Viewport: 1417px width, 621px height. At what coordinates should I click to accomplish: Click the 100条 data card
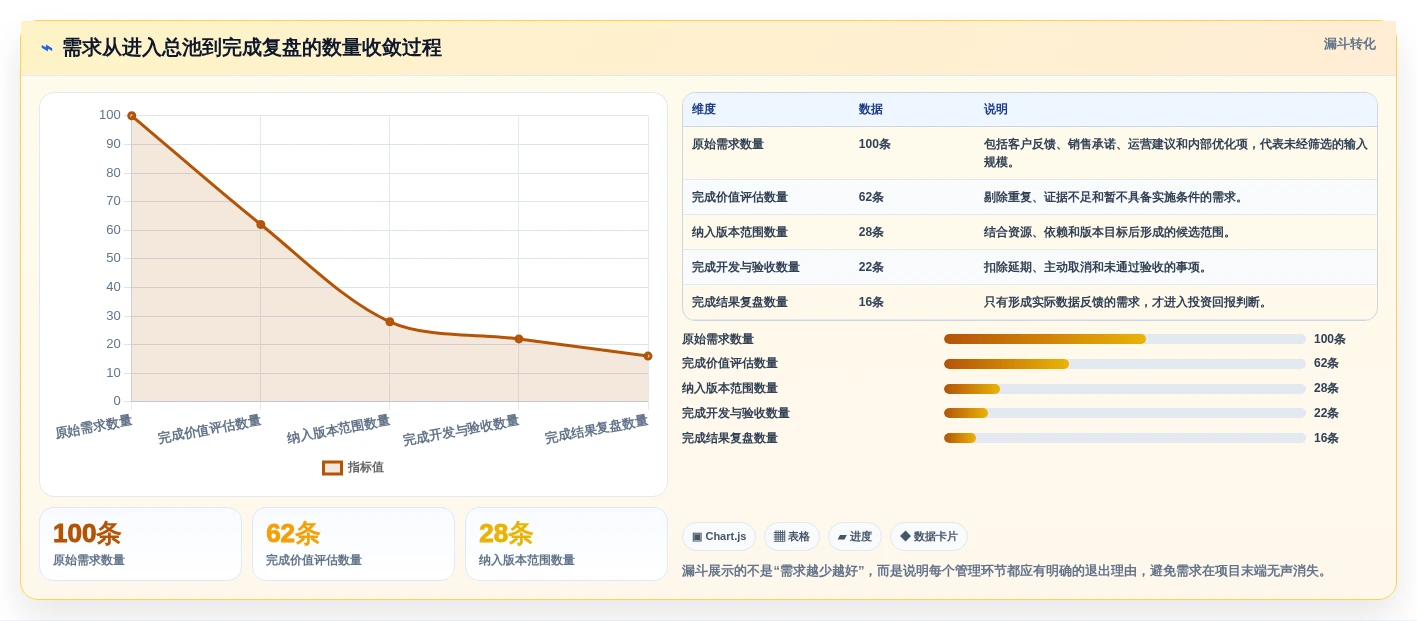click(140, 544)
